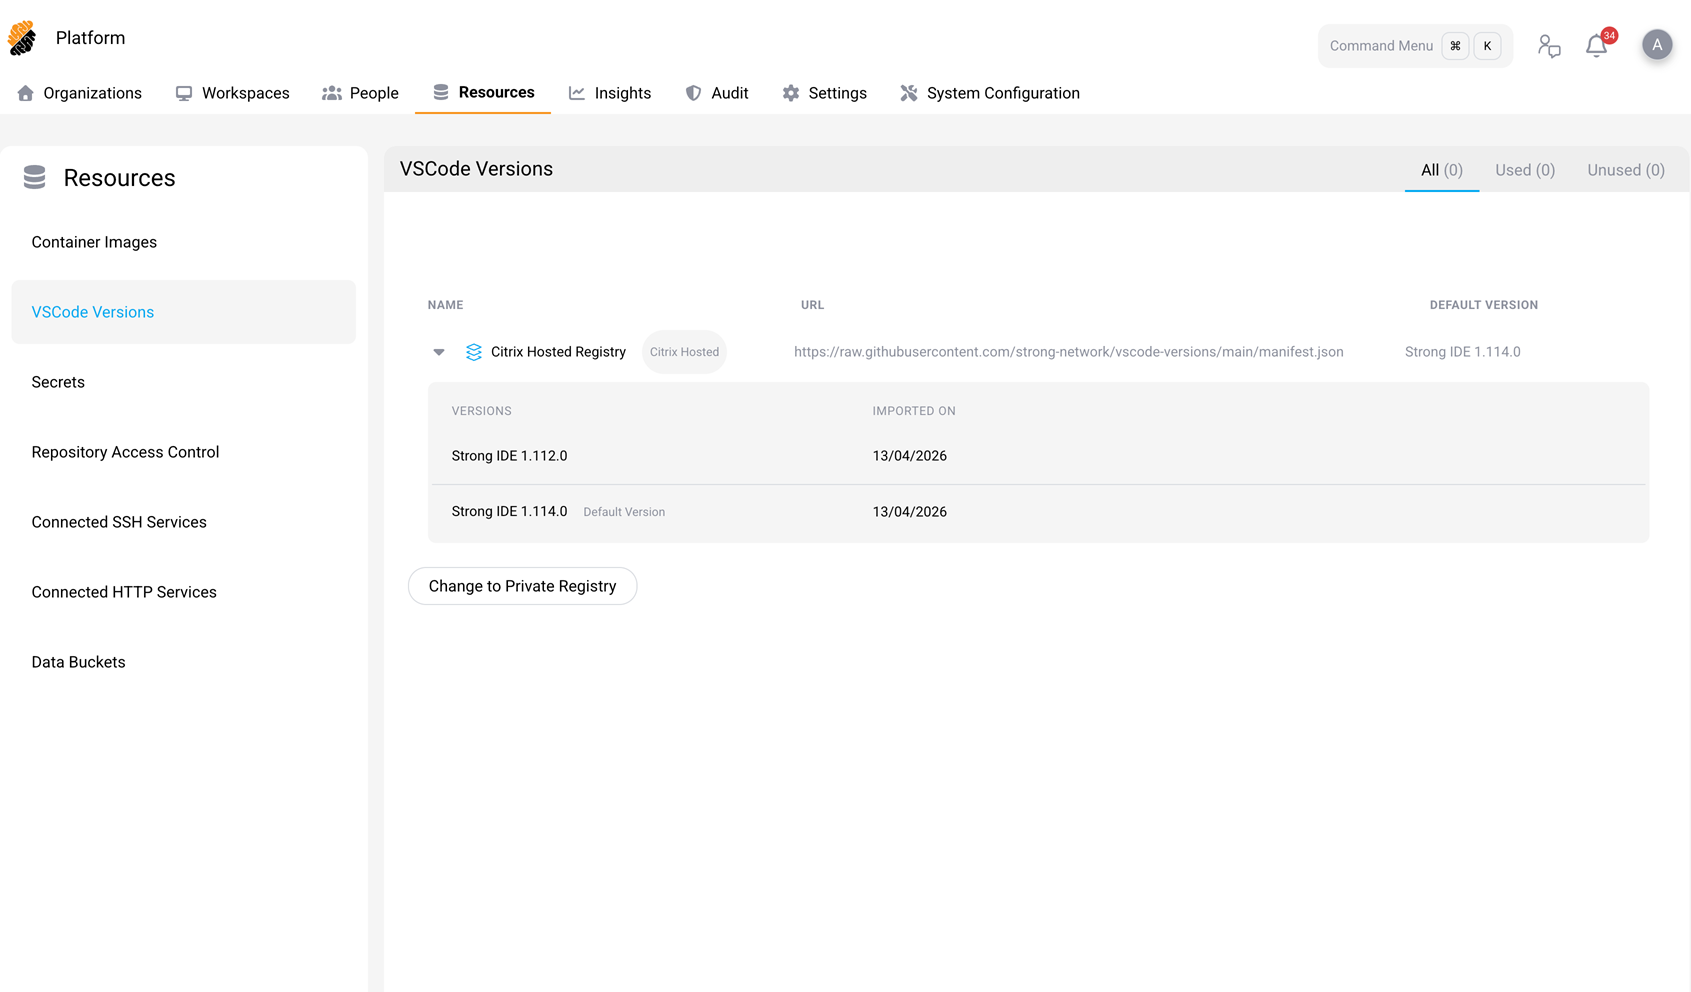This screenshot has width=1691, height=992.
Task: Open the Insights tab
Action: pyautogui.click(x=610, y=93)
